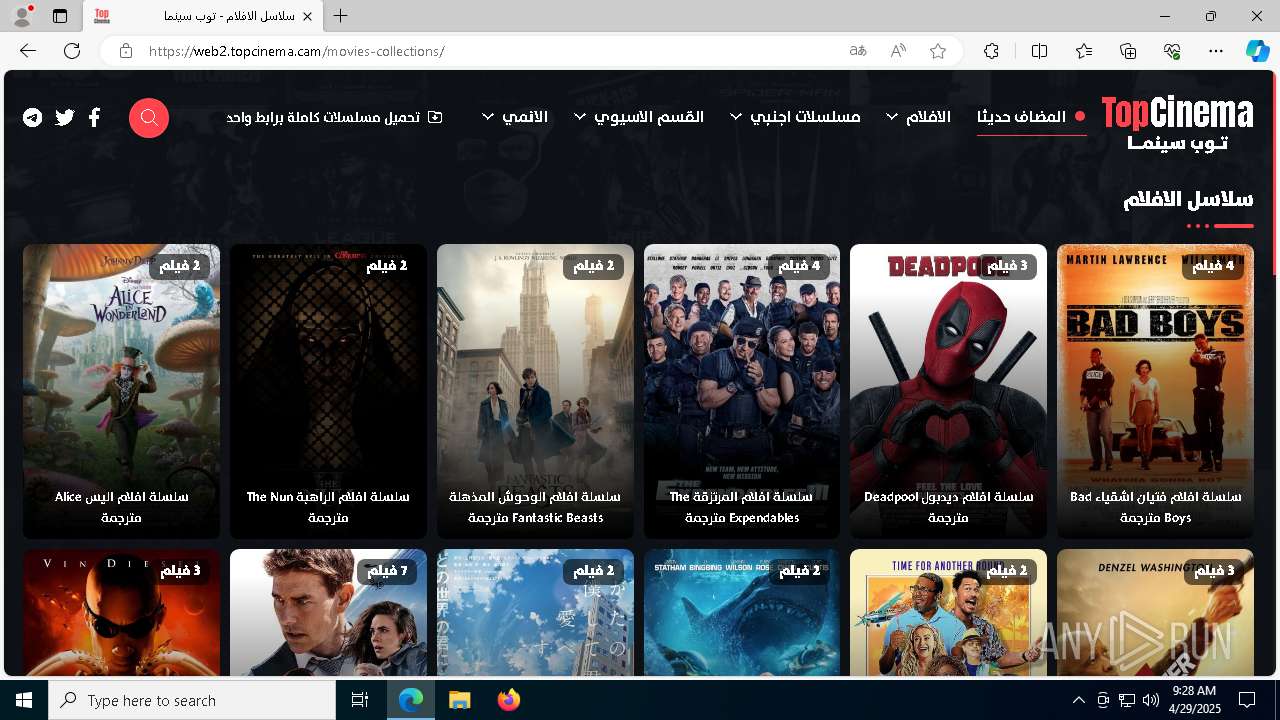This screenshot has width=1280, height=720.
Task: Click سلسلة افلام اليس Alice title
Action: (x=121, y=507)
